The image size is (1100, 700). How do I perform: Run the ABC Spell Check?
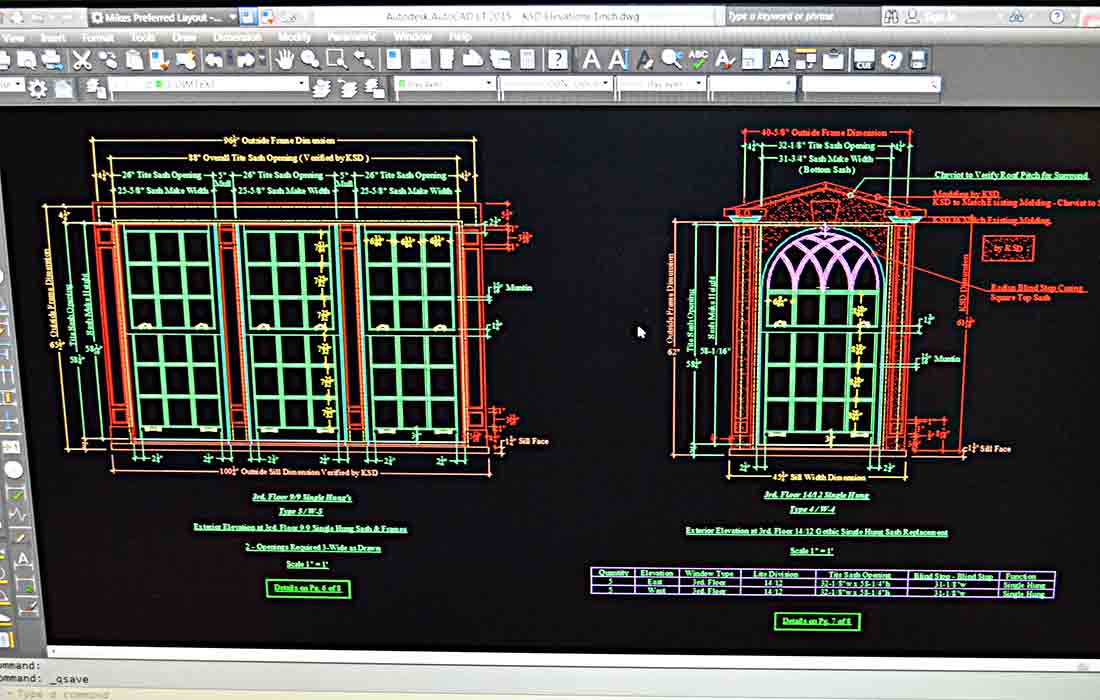tap(698, 60)
